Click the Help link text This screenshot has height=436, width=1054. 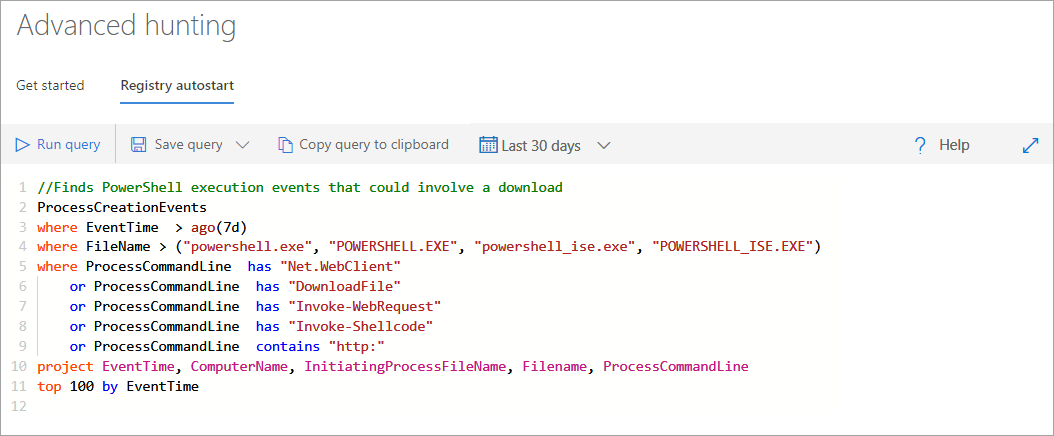point(955,145)
